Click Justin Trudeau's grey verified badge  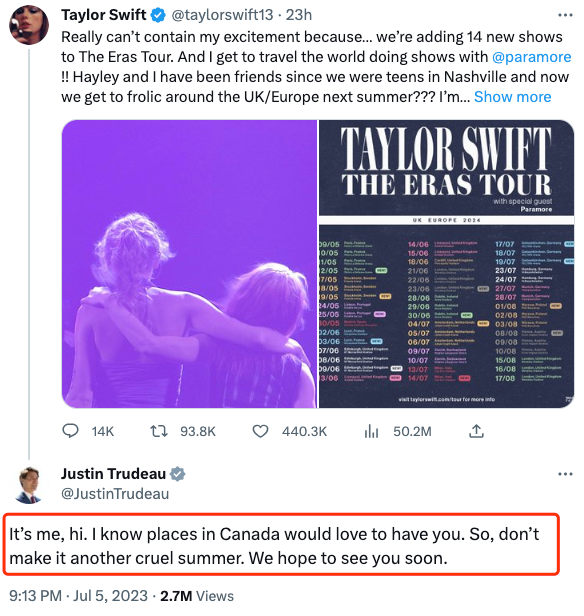[178, 474]
